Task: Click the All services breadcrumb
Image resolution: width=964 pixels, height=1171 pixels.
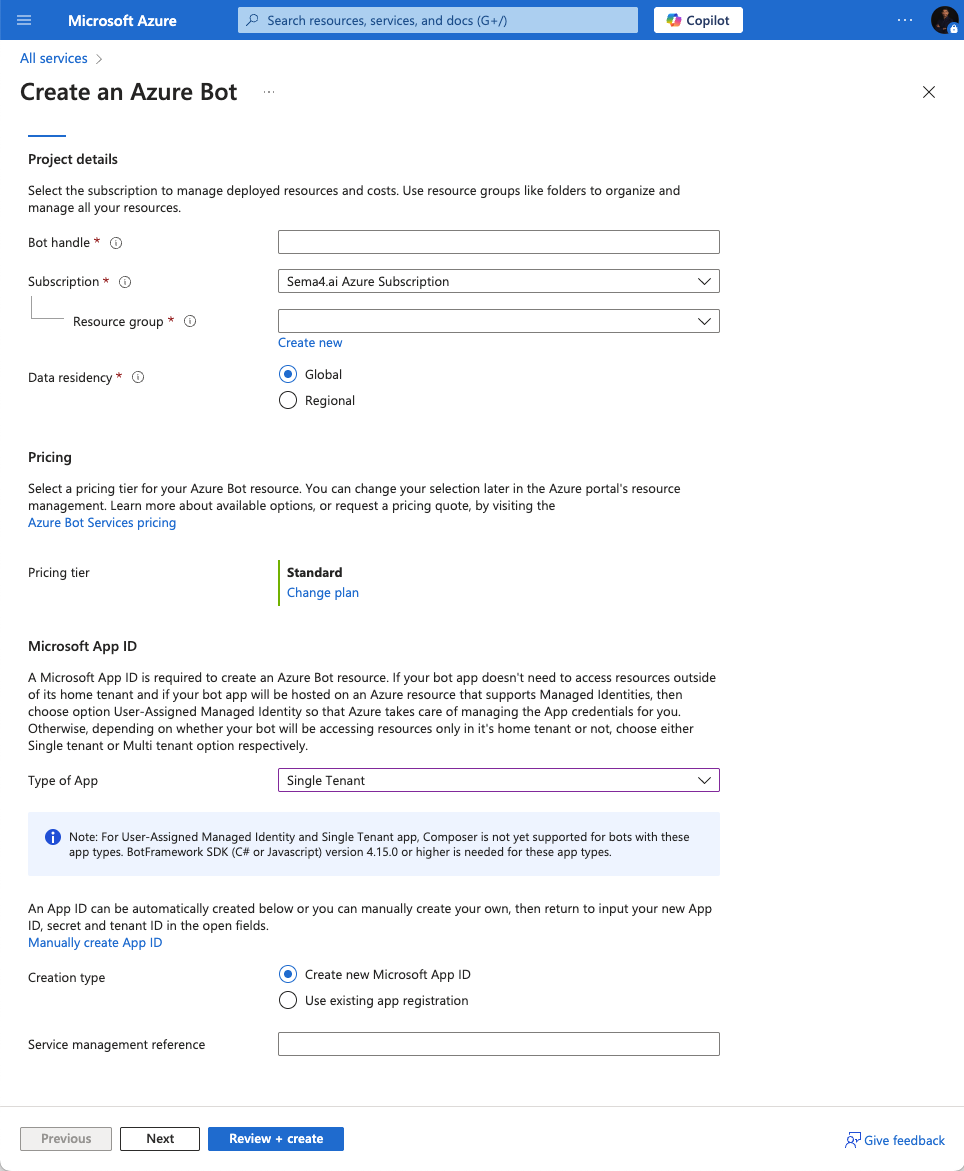Action: point(54,58)
